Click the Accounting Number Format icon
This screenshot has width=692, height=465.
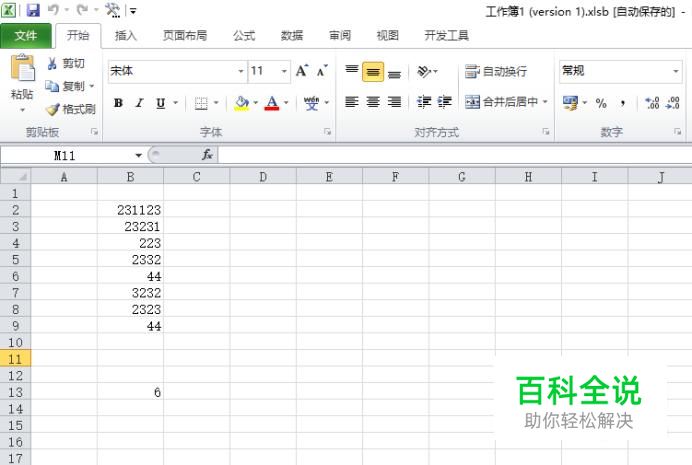tap(570, 103)
